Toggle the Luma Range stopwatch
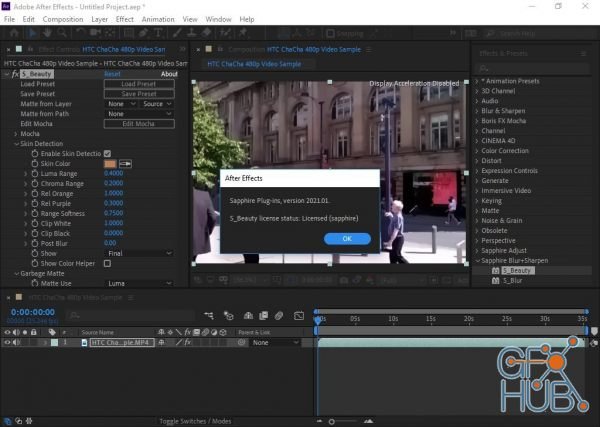Screen dimensions: 600x427 (x=35, y=174)
